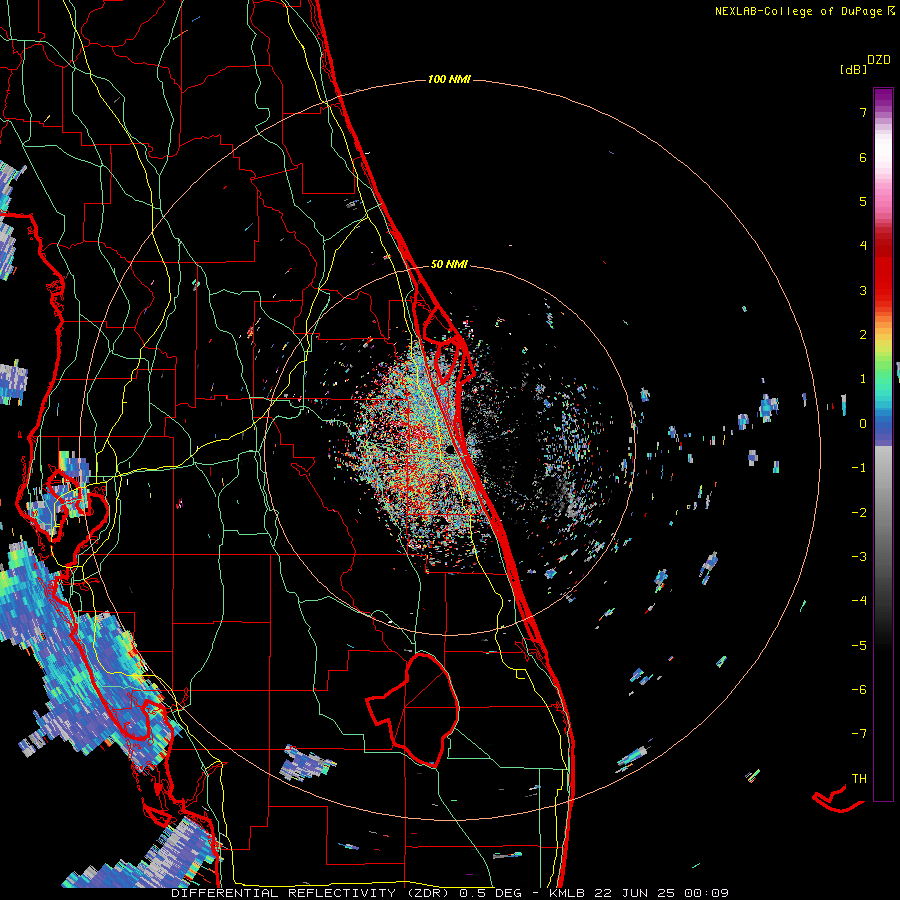The image size is (900, 900).
Task: Click the TH label at scale bottom
Action: pos(859,778)
